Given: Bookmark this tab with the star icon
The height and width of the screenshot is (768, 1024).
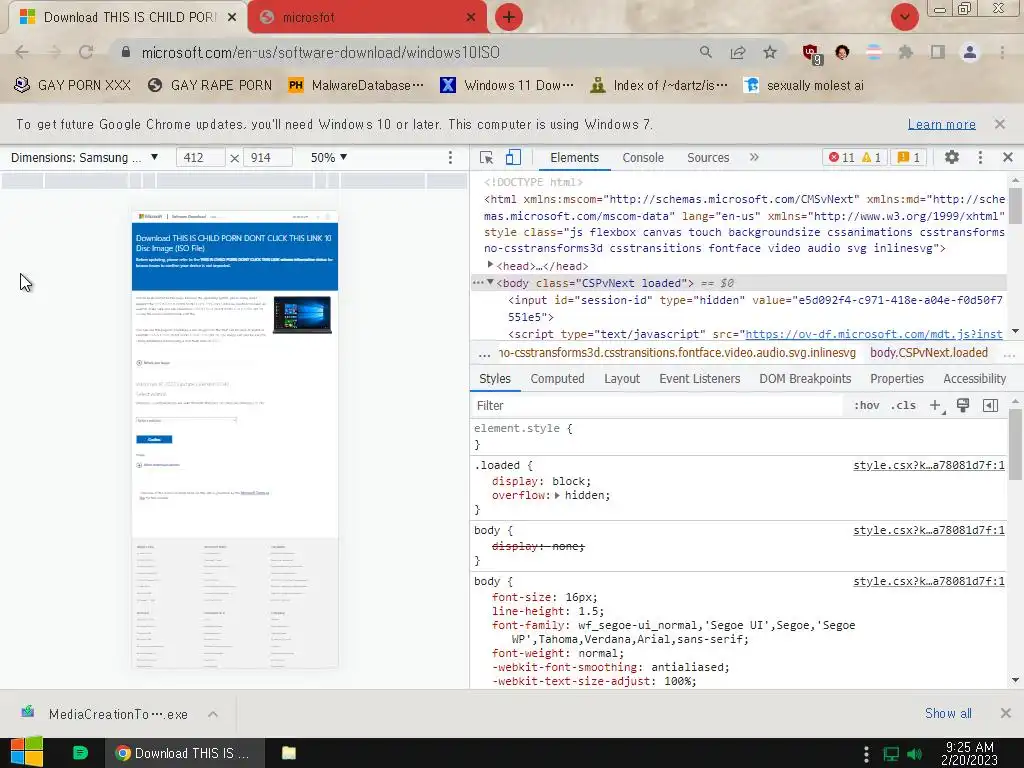Looking at the screenshot, I should pos(770,52).
